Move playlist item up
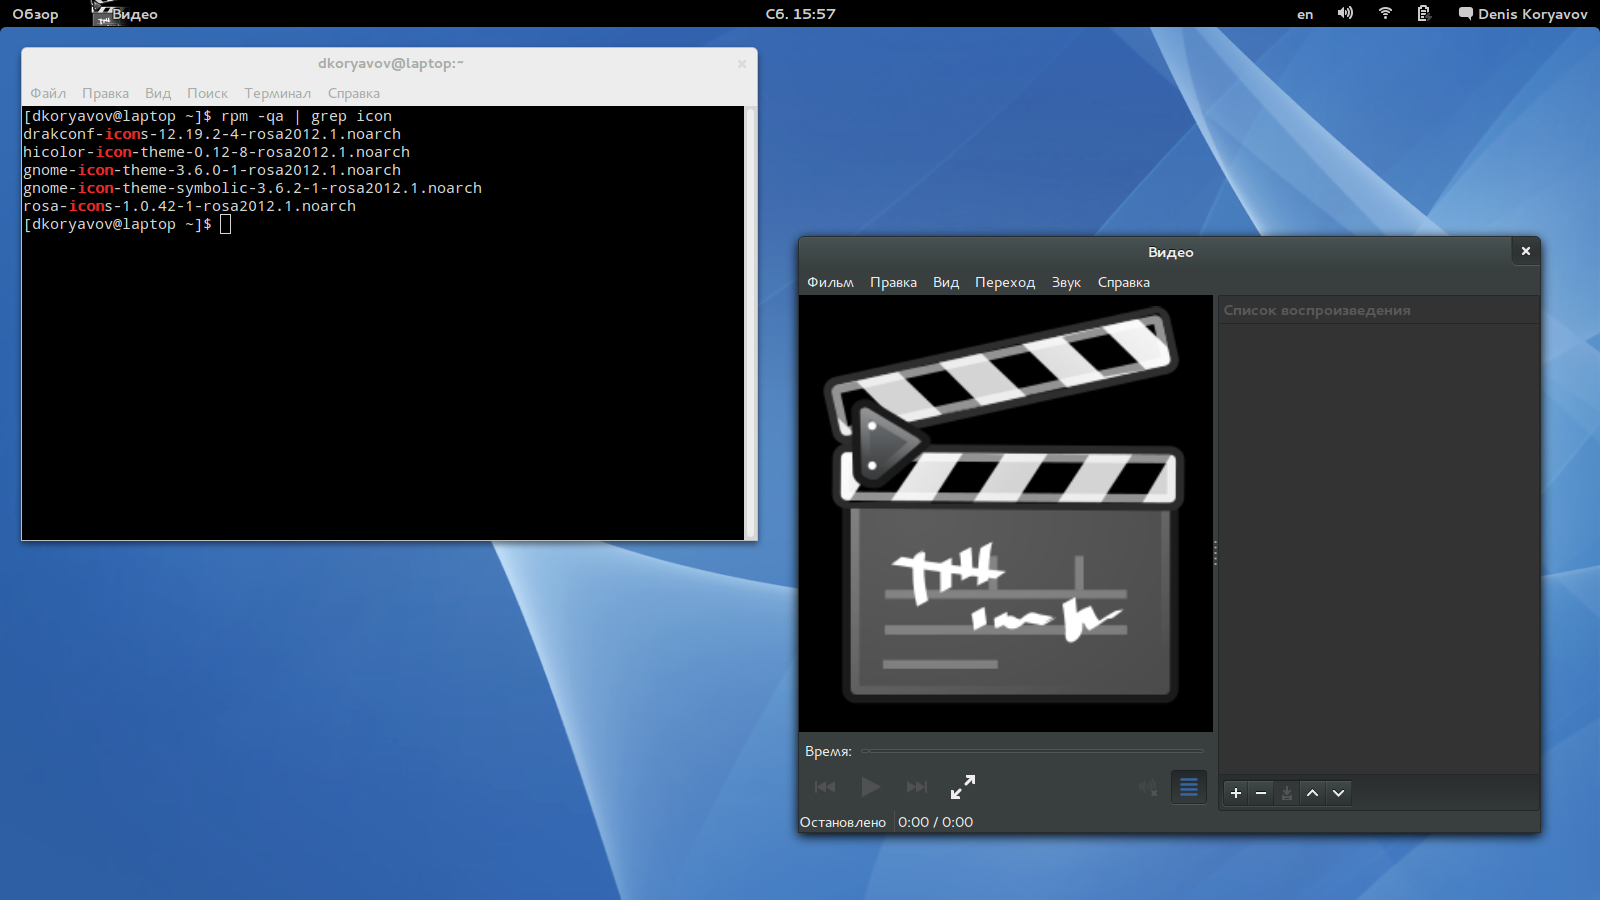1600x900 pixels. (x=1313, y=793)
